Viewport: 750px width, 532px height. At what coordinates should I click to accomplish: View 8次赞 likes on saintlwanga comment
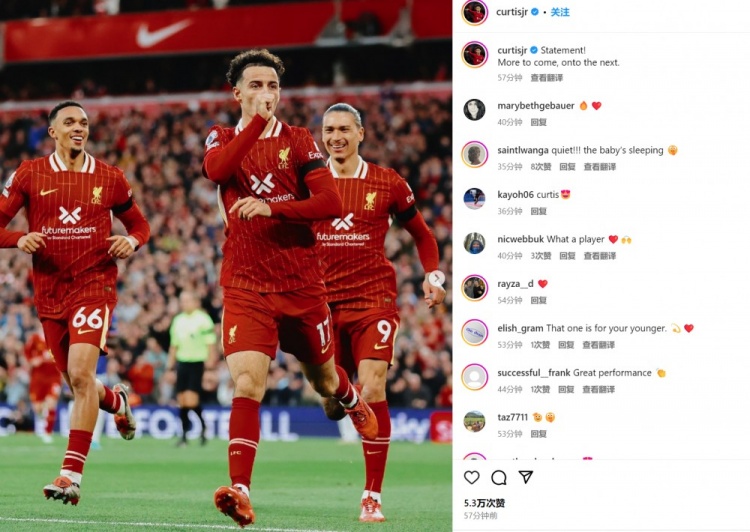541,166
